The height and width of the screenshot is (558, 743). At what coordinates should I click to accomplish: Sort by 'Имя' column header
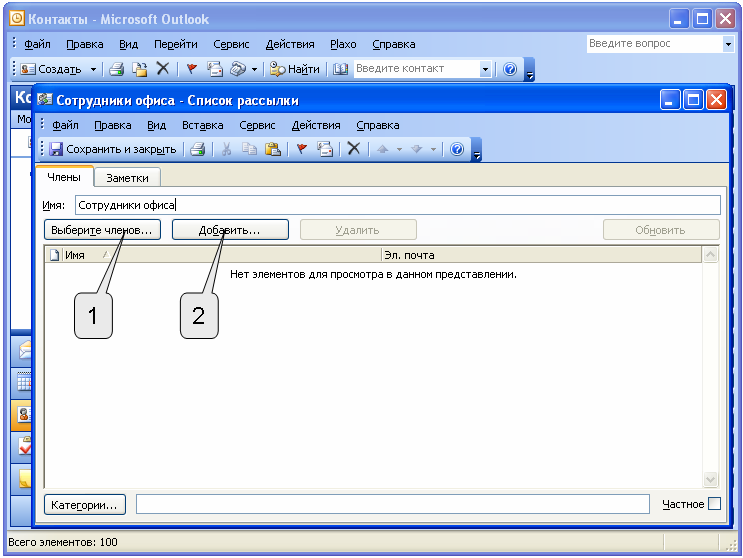click(x=222, y=255)
